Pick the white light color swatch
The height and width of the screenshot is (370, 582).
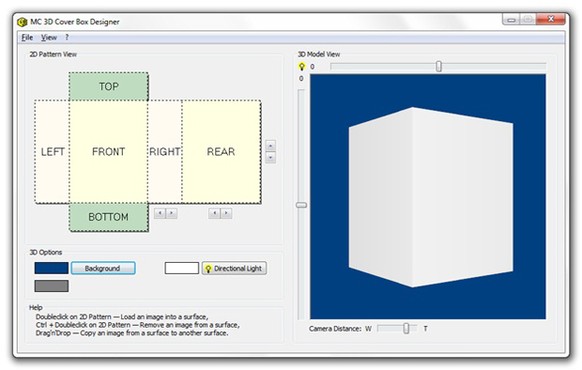(182, 268)
